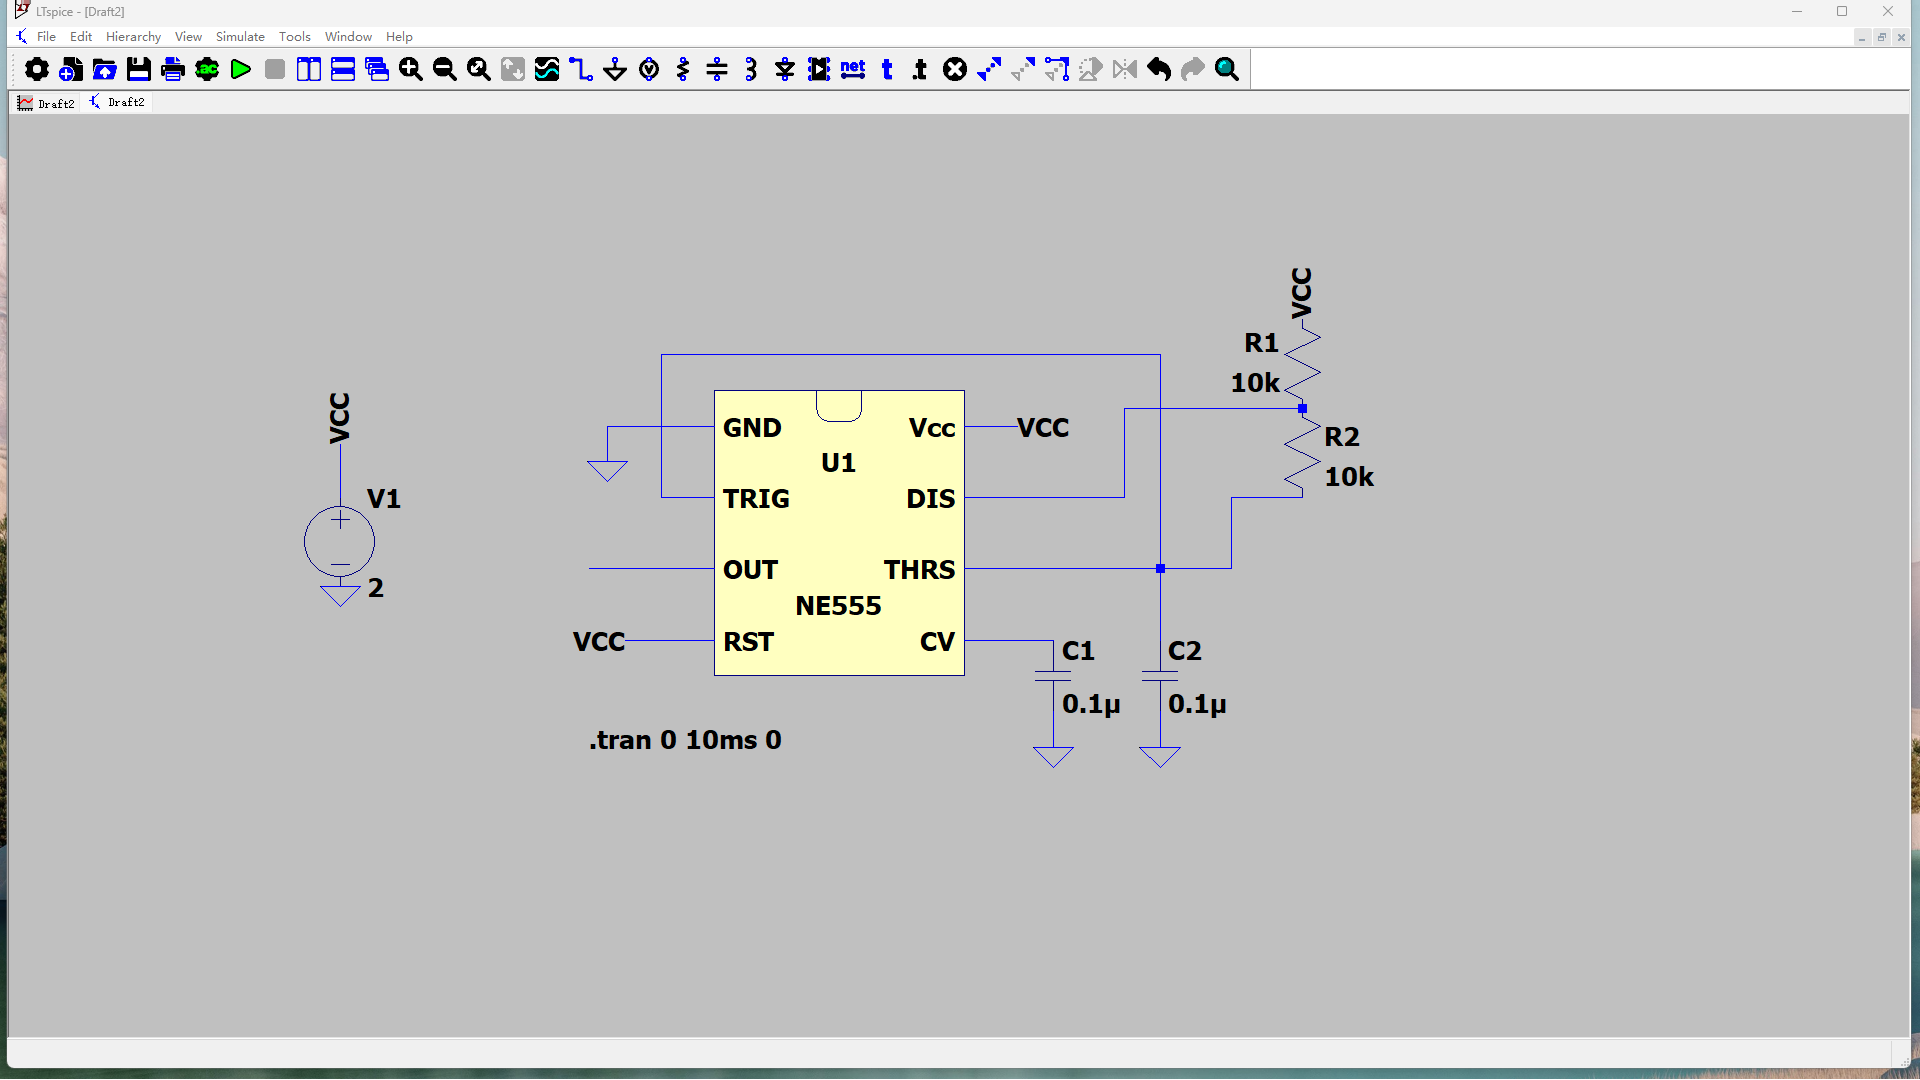
Task: Click the Undo arrow icon
Action: coord(1159,69)
